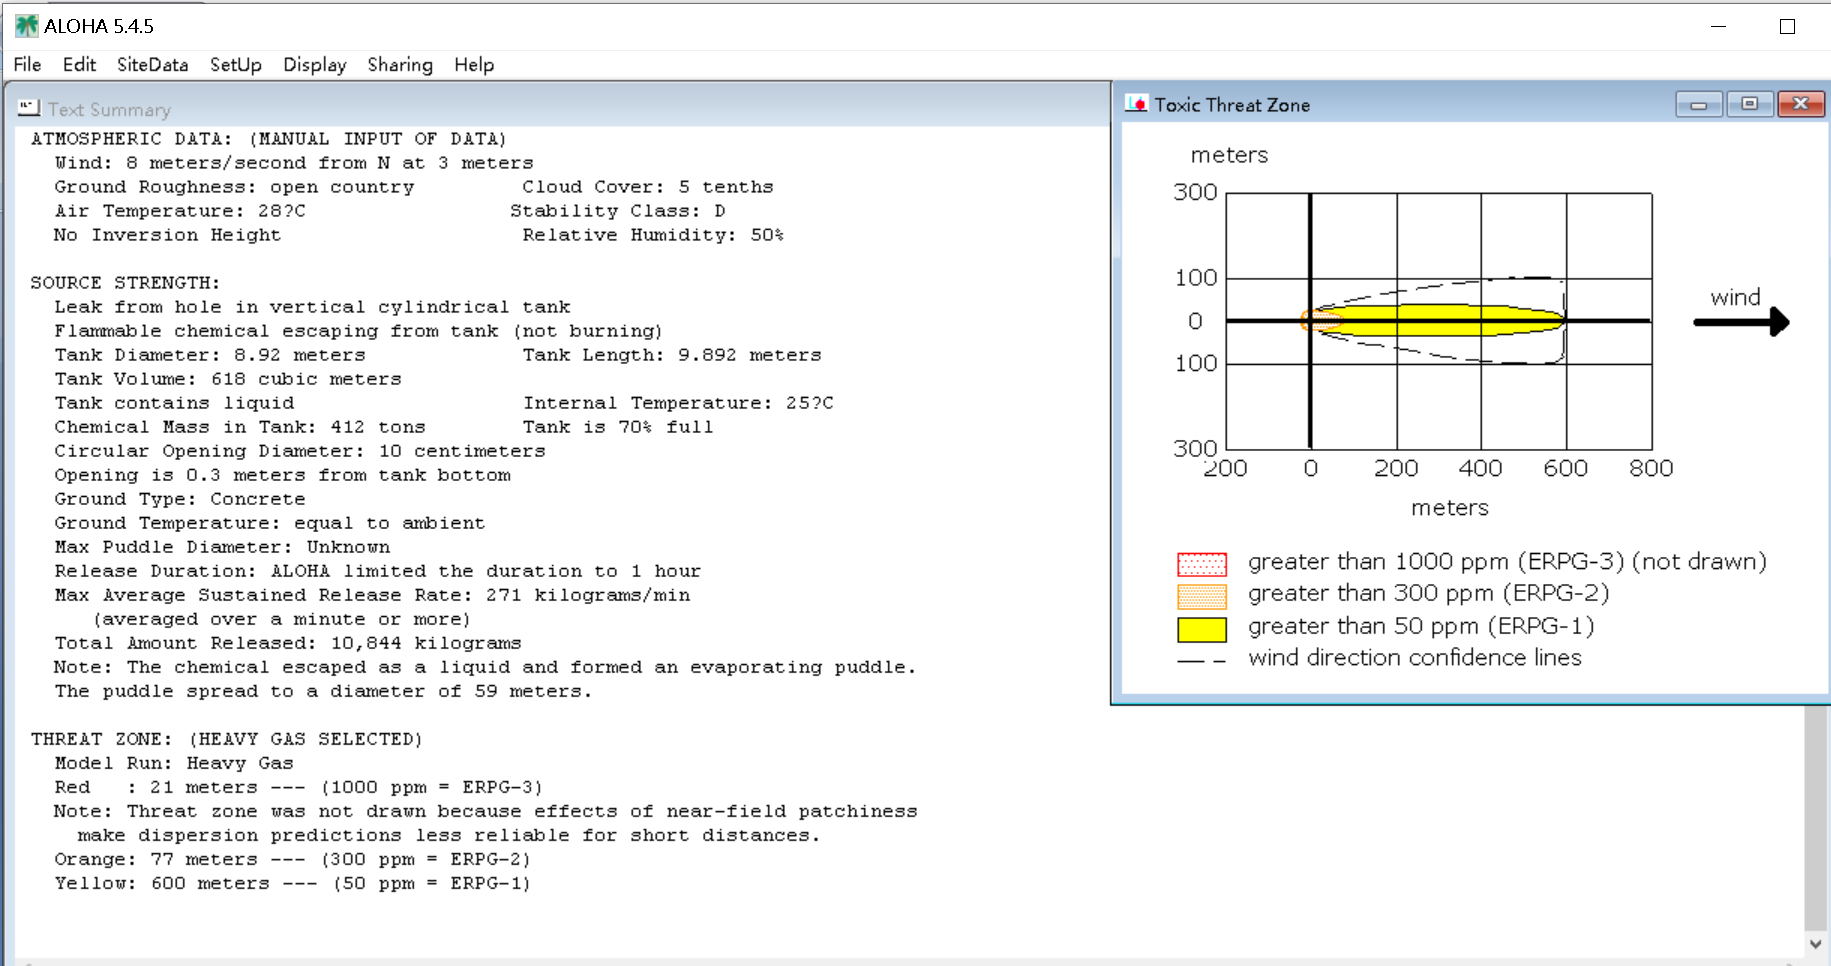Maximize the Toxic Threat Zone window
1831x966 pixels.
[1749, 104]
